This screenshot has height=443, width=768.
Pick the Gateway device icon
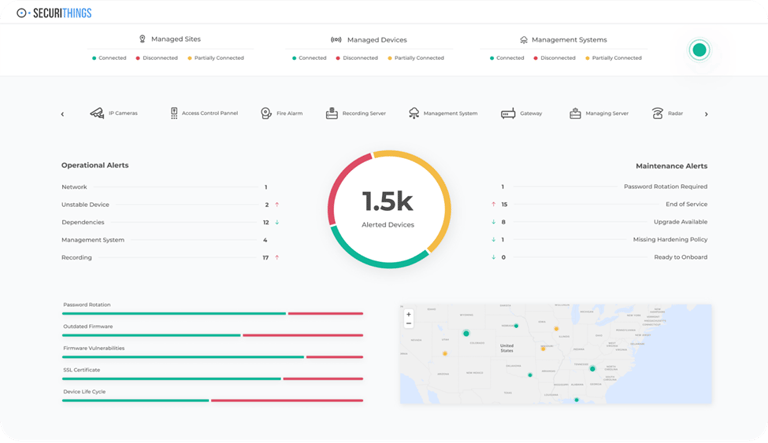coord(508,114)
